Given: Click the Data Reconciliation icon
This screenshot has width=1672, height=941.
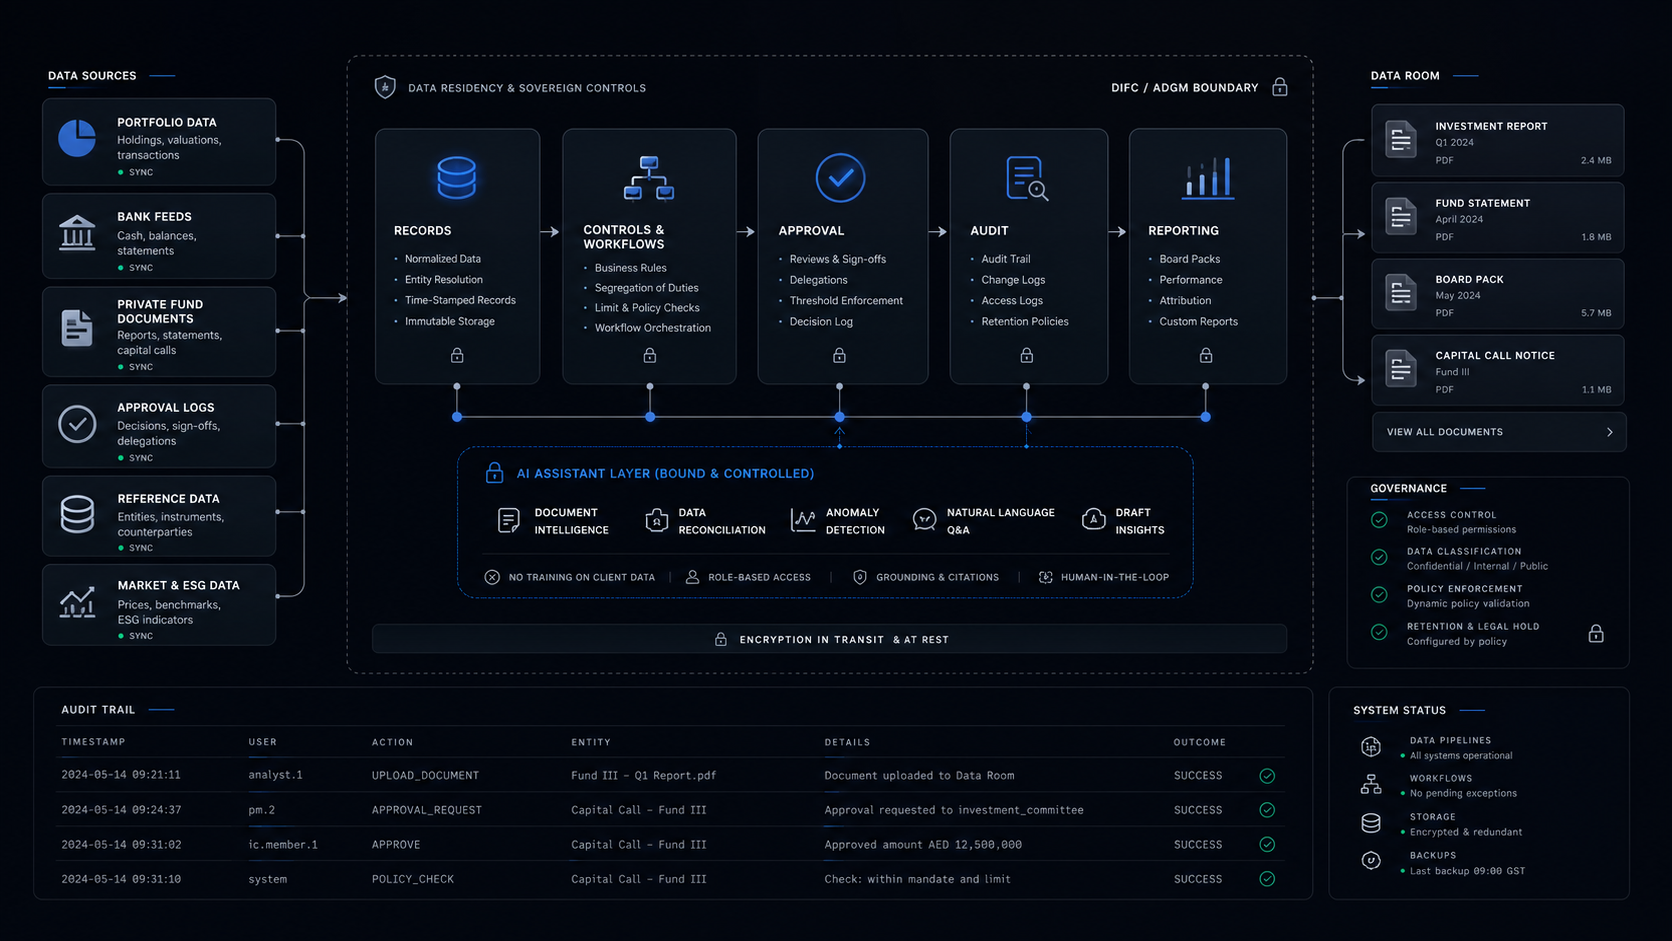Looking at the screenshot, I should [x=656, y=520].
